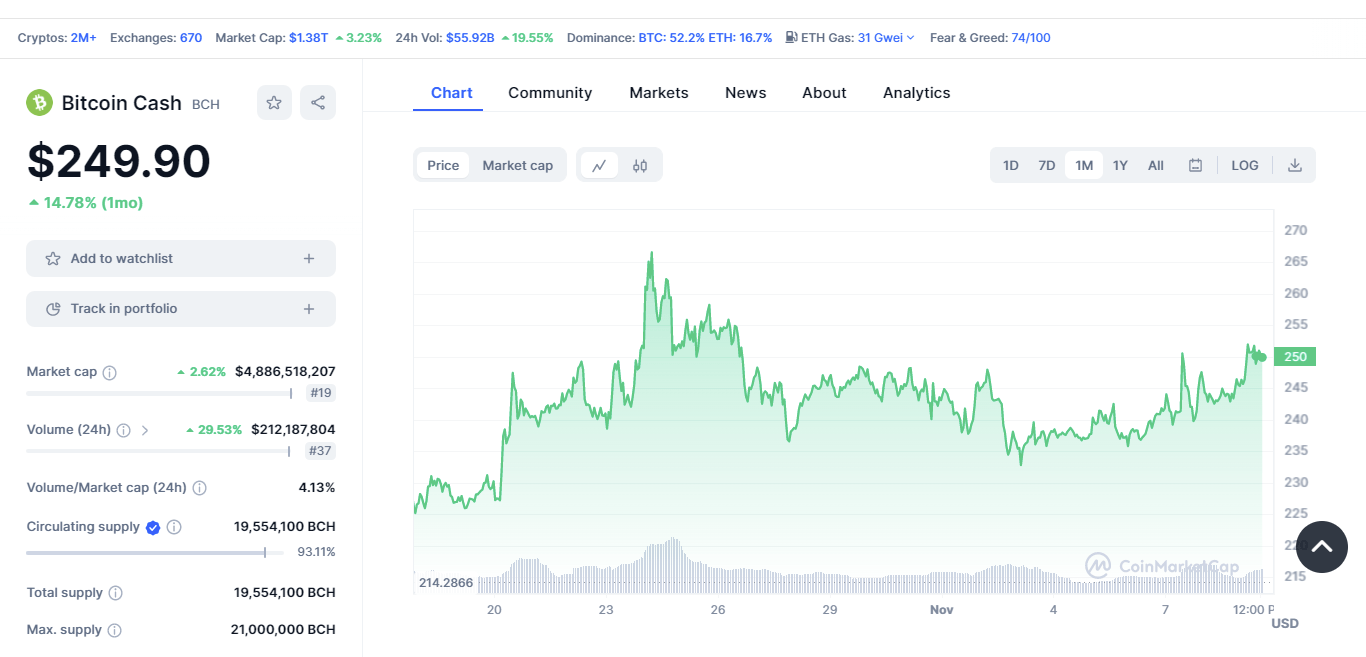Click the Volume (24h) rank progress bar

(x=158, y=451)
